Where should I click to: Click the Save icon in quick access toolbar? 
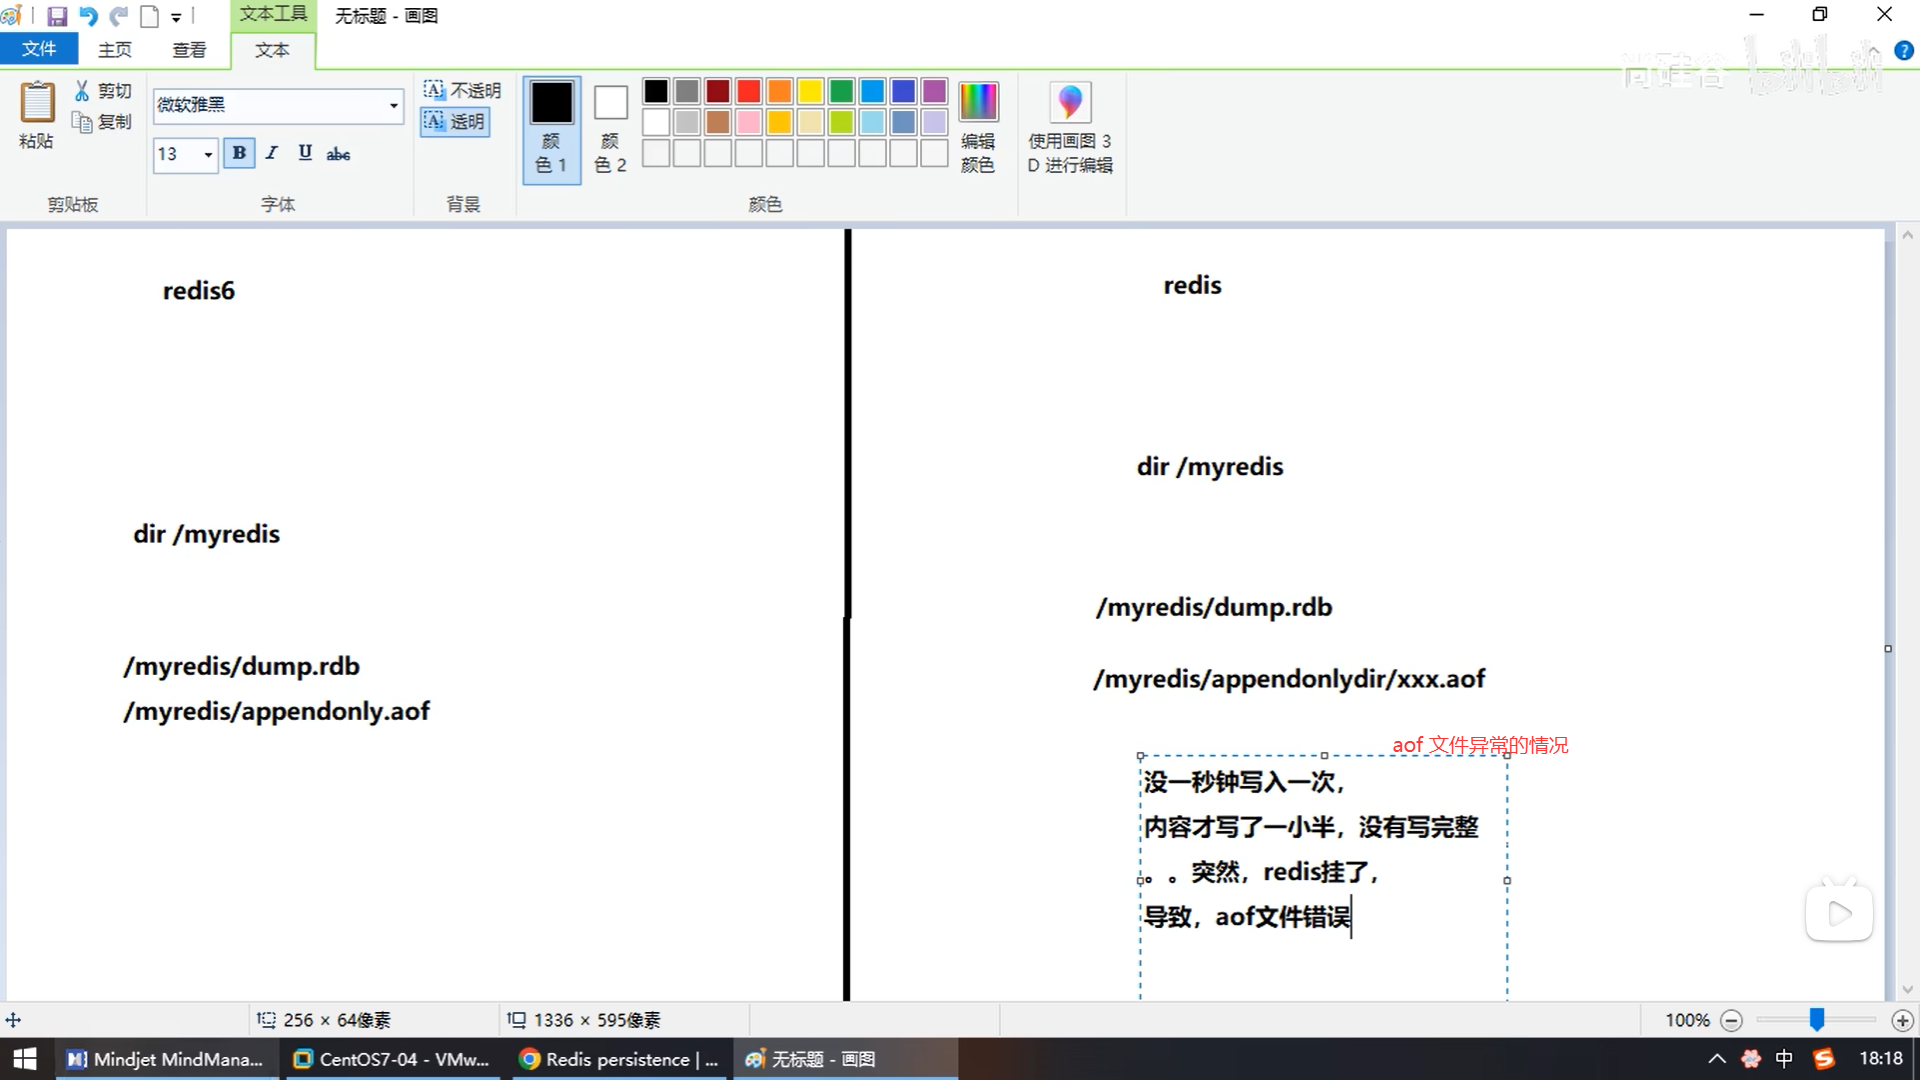[x=57, y=16]
